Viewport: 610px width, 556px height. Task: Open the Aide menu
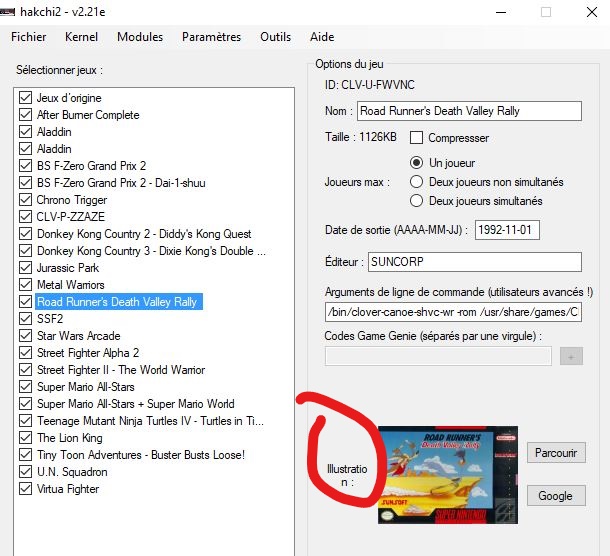click(322, 37)
